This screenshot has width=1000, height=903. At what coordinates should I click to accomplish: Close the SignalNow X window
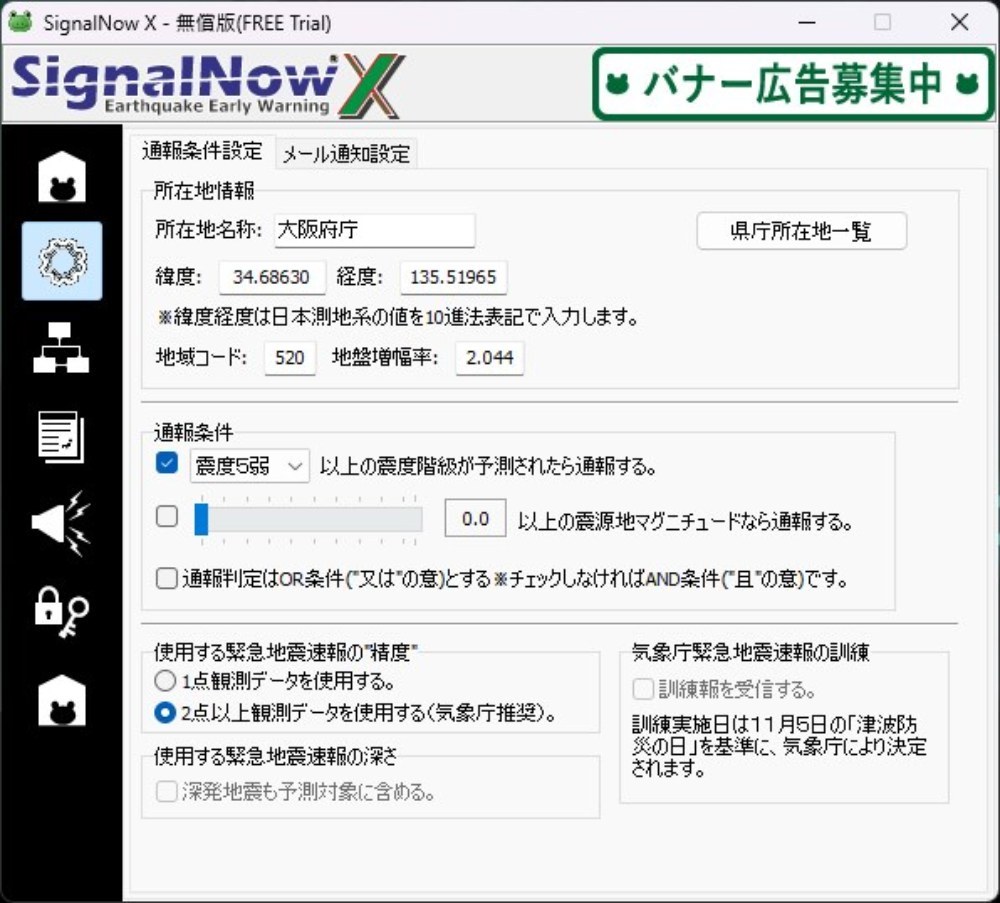(959, 22)
